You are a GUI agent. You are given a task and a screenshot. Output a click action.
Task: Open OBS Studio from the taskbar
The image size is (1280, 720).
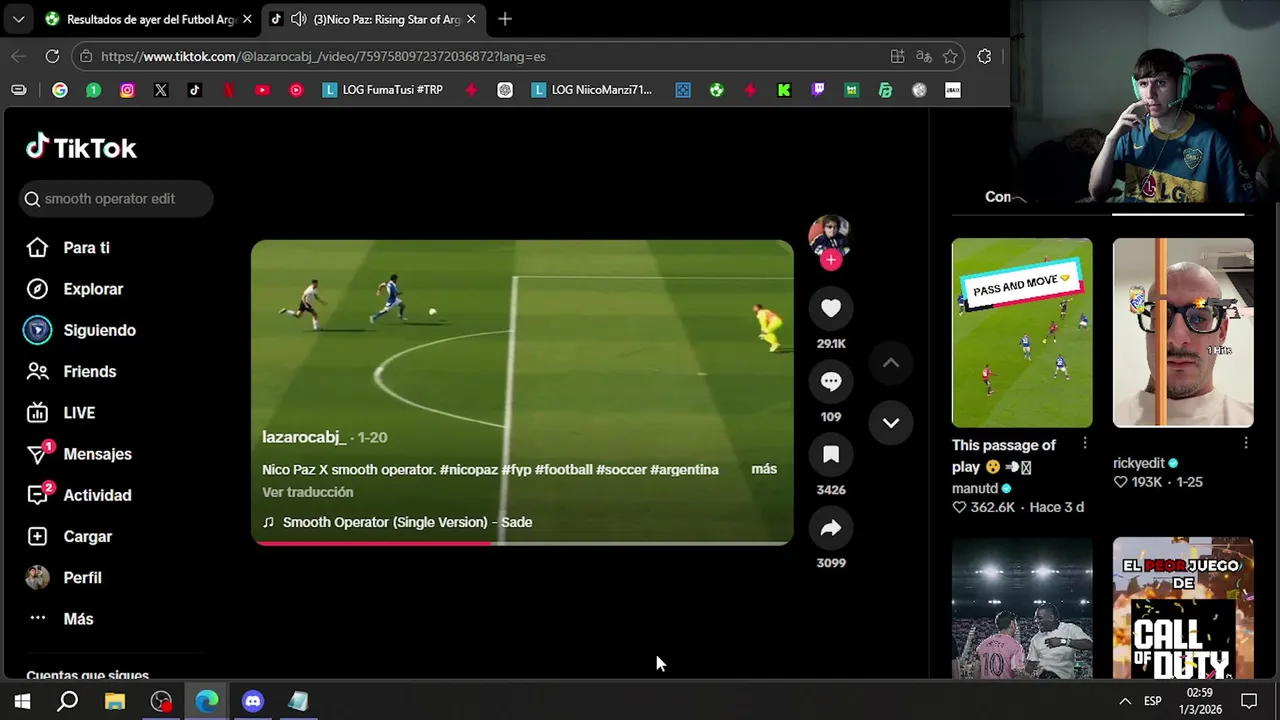(161, 701)
